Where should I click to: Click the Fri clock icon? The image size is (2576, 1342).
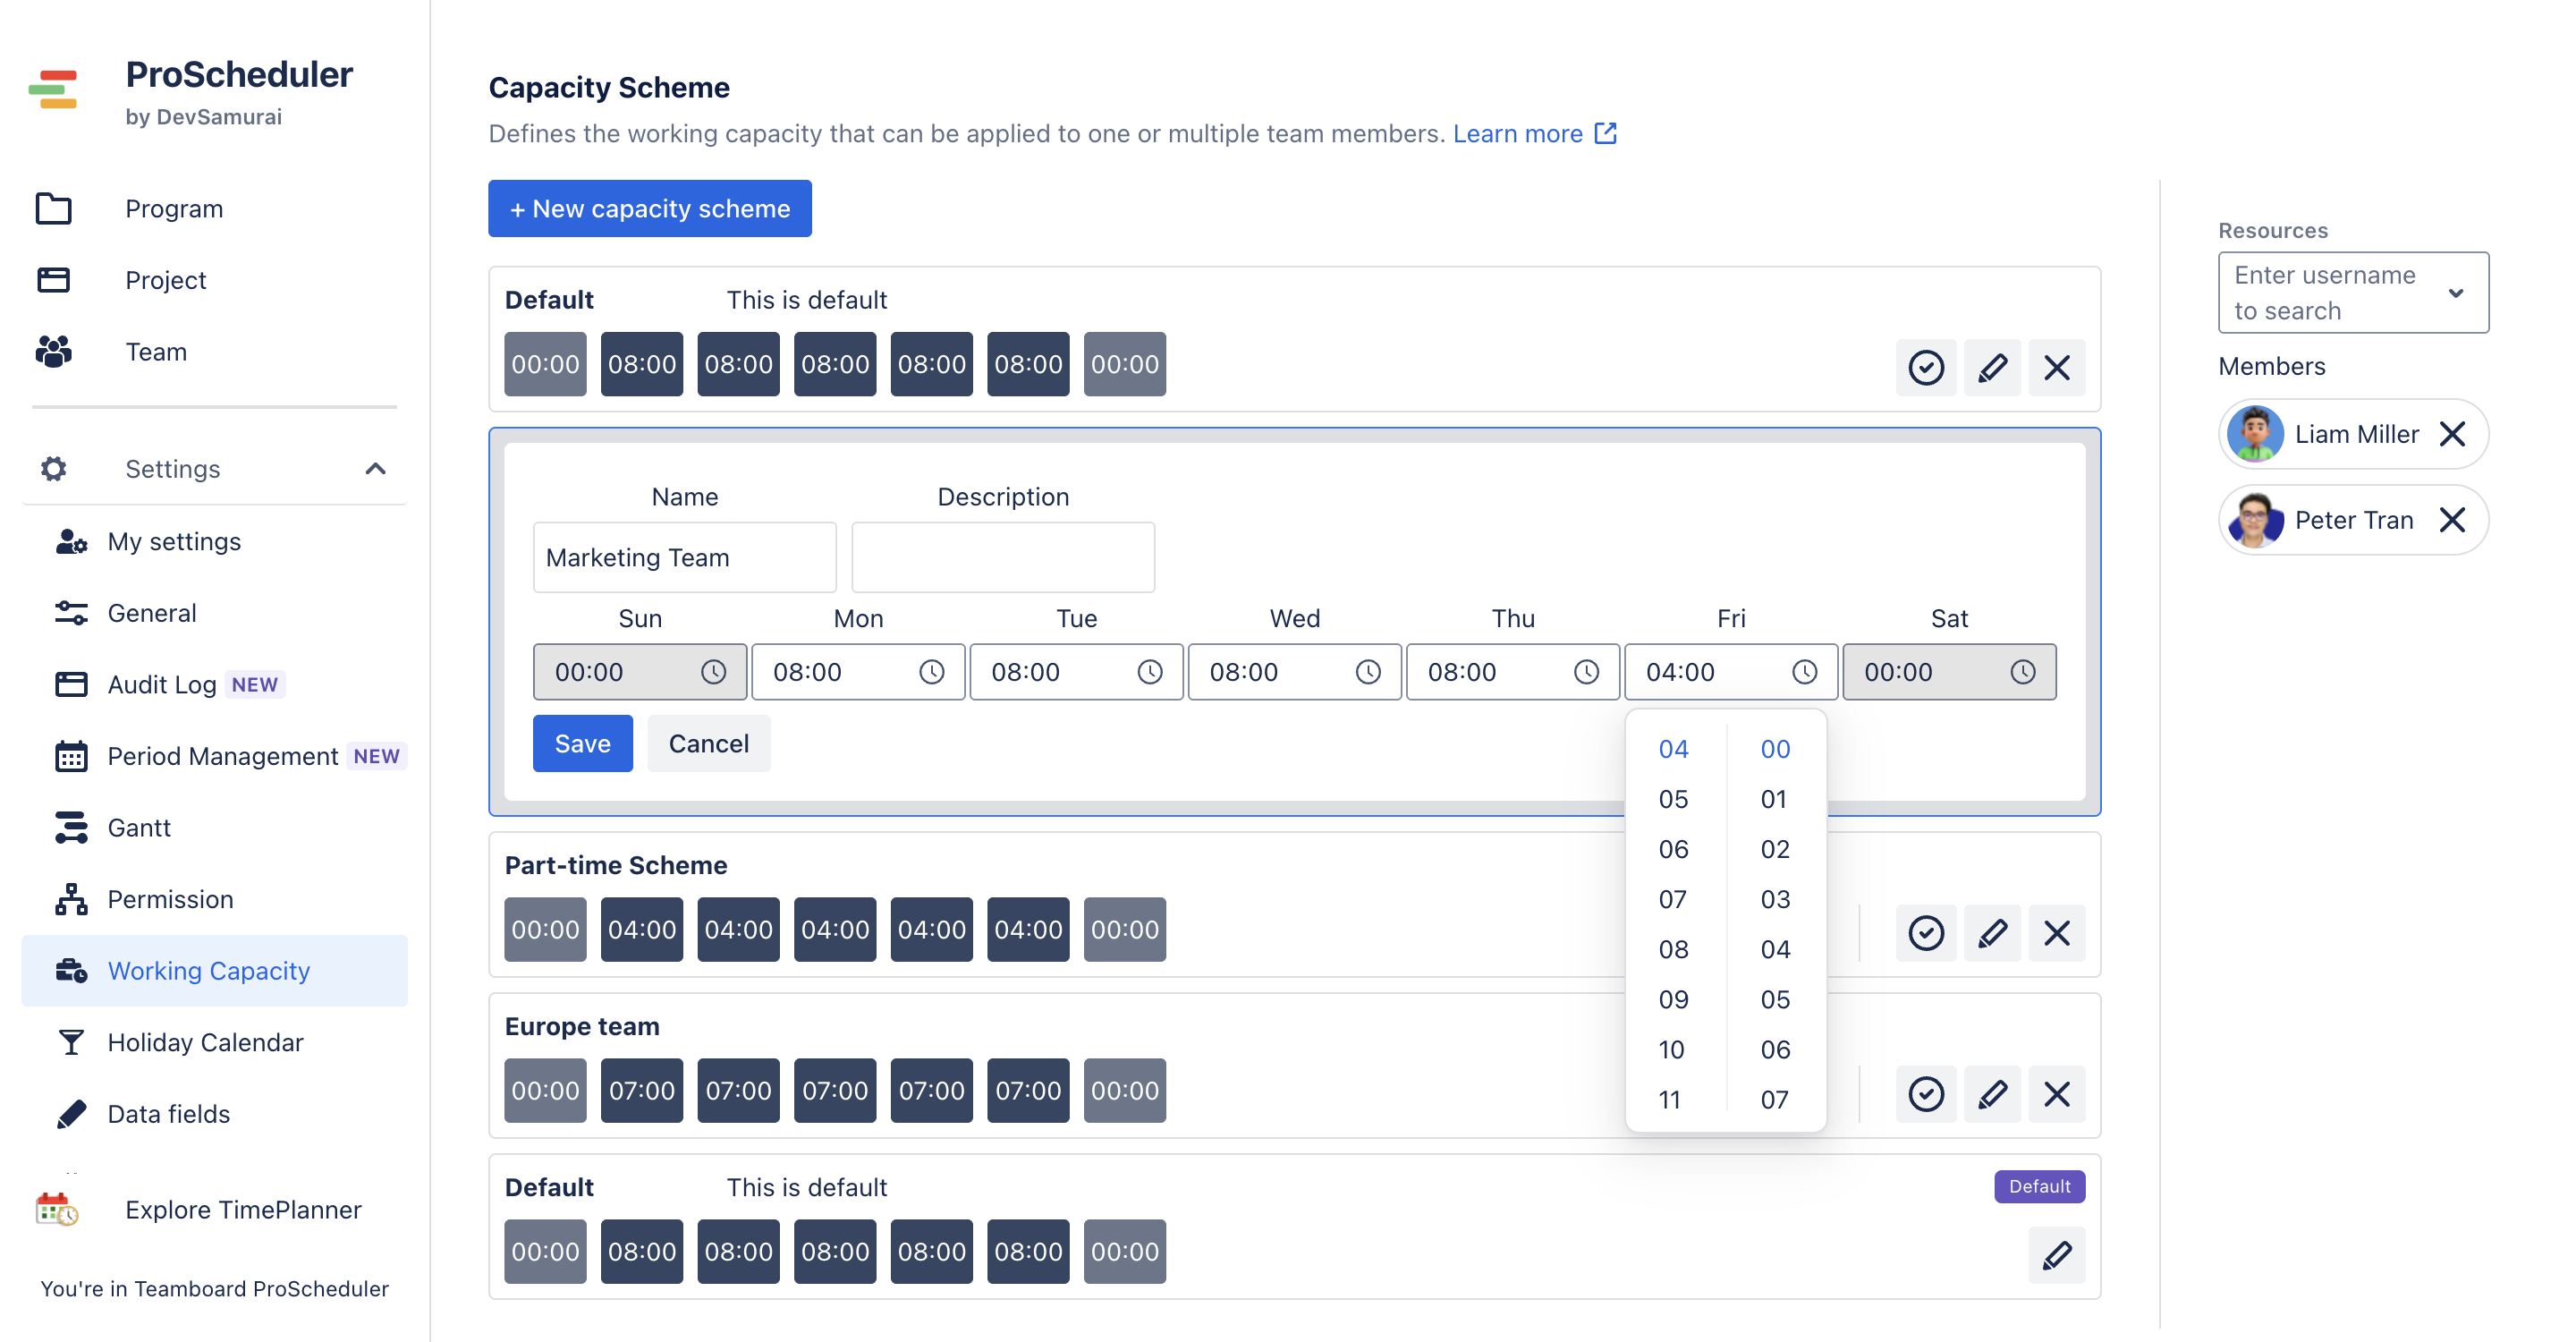[x=1804, y=672]
